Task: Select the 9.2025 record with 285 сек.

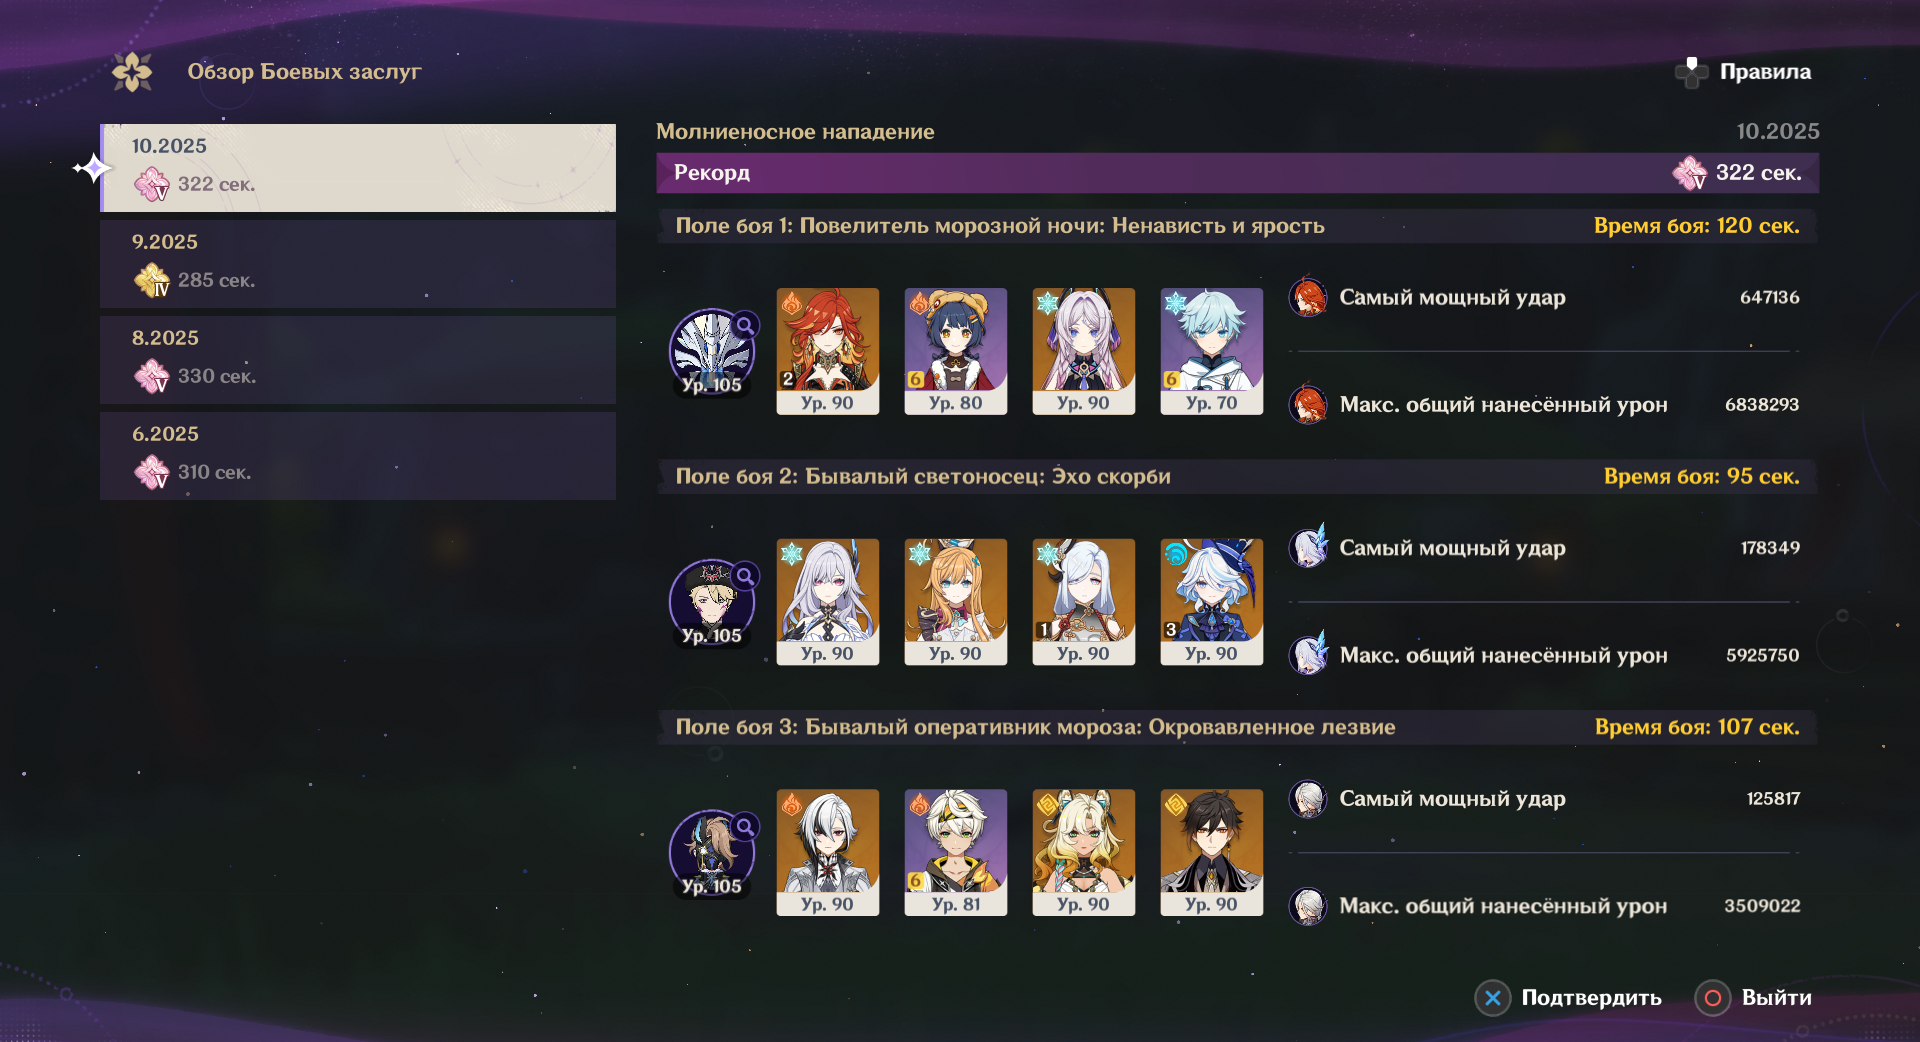Action: point(358,263)
